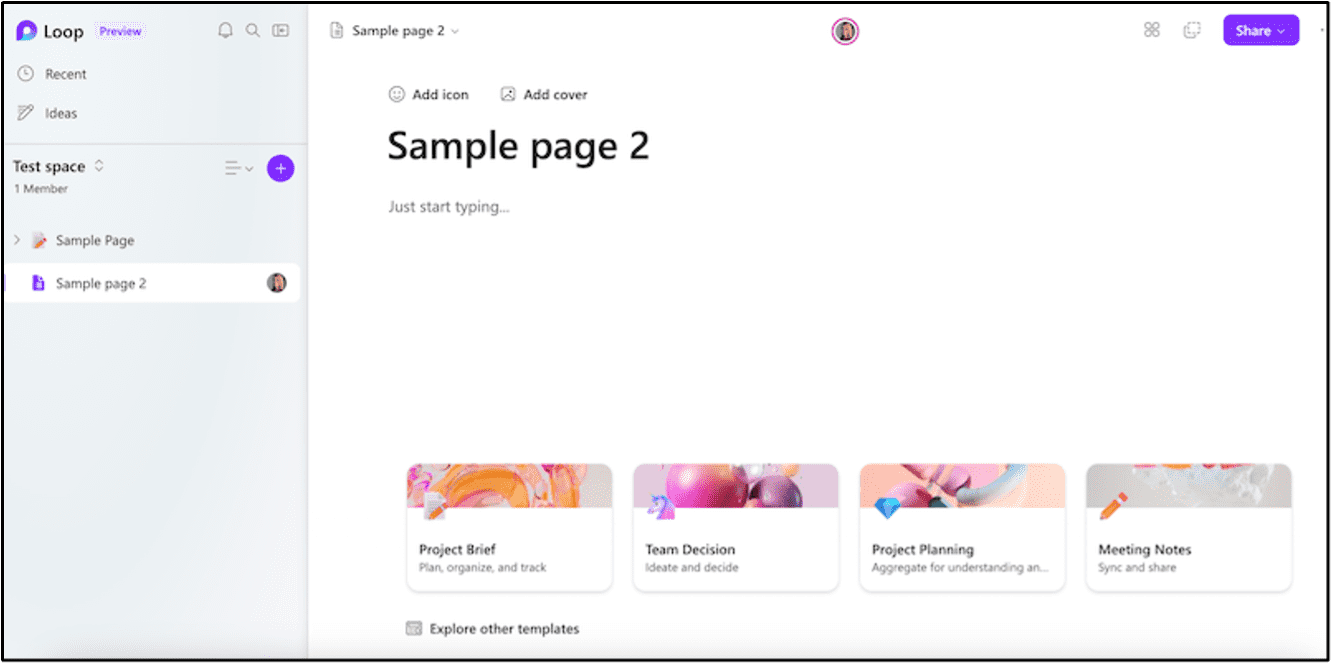Click the purple plus add-page button
Viewport: 1337px width, 666px height.
coord(281,169)
